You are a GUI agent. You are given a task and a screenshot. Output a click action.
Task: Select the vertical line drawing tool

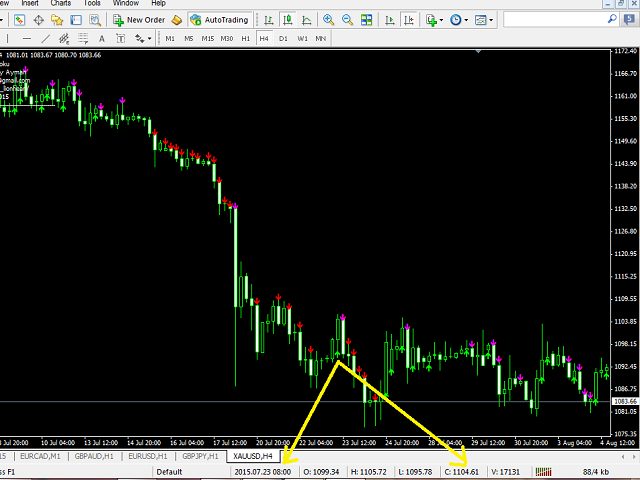click(x=7, y=39)
